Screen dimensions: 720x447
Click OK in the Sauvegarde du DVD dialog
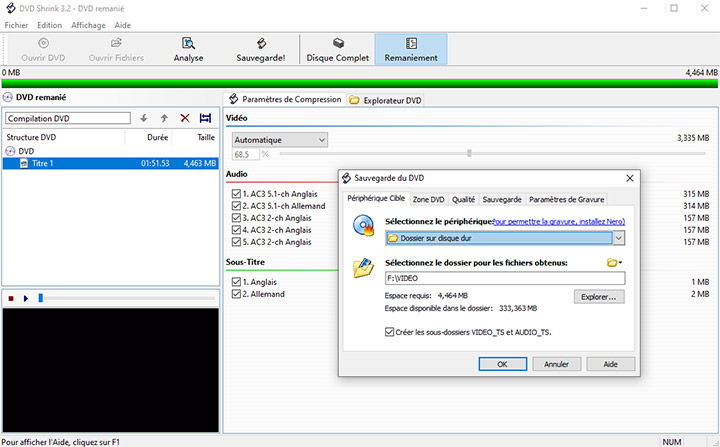[x=502, y=364]
